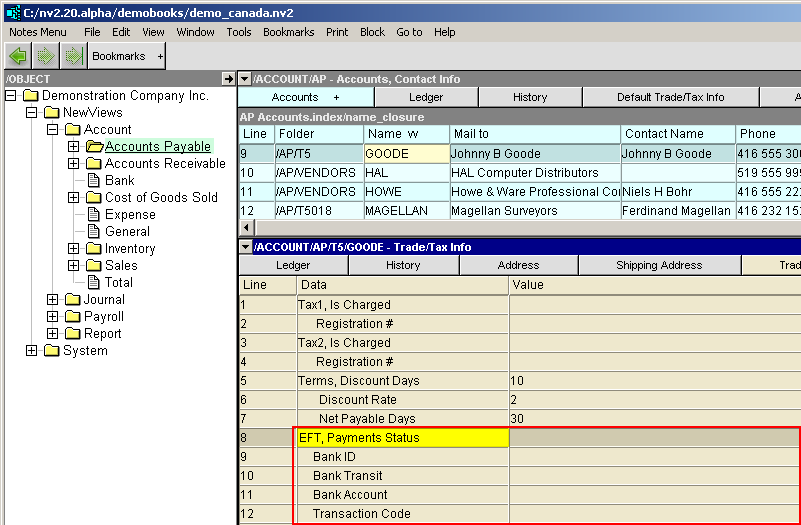Select the Inventory folder in the tree
The height and width of the screenshot is (525, 801).
coord(130,249)
